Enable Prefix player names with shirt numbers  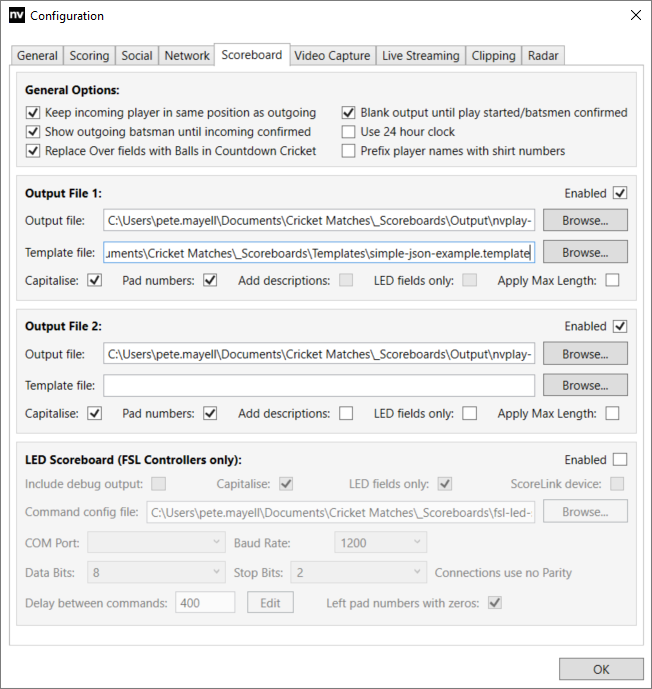(x=349, y=151)
